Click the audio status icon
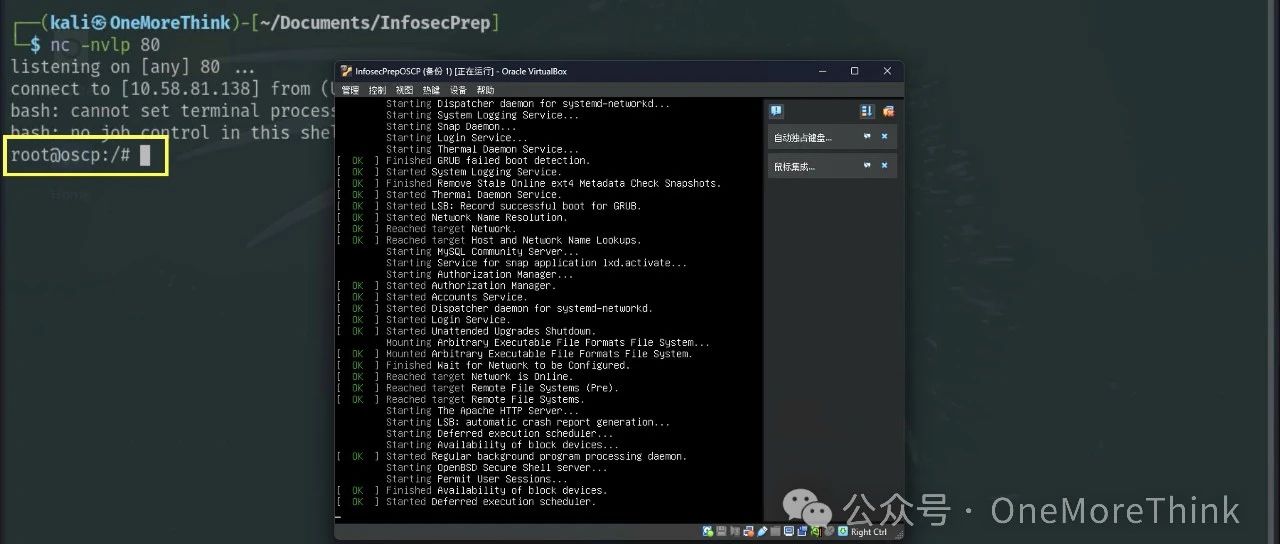Image resolution: width=1280 pixels, height=544 pixels. point(735,532)
